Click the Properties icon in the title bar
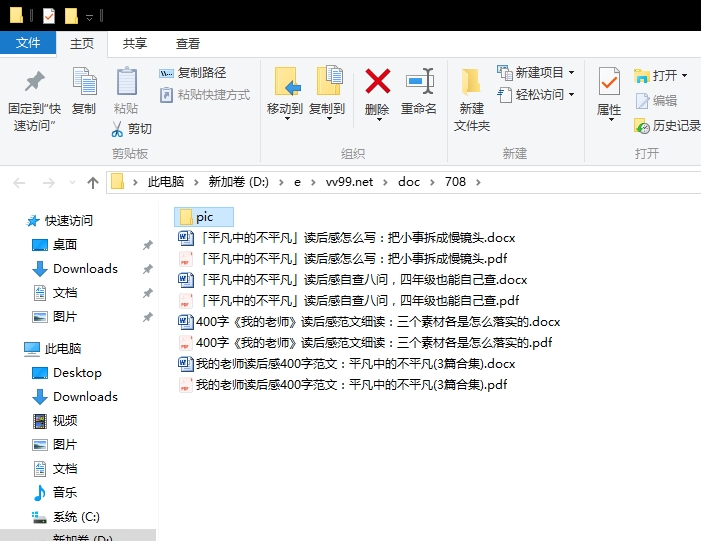 [49, 17]
